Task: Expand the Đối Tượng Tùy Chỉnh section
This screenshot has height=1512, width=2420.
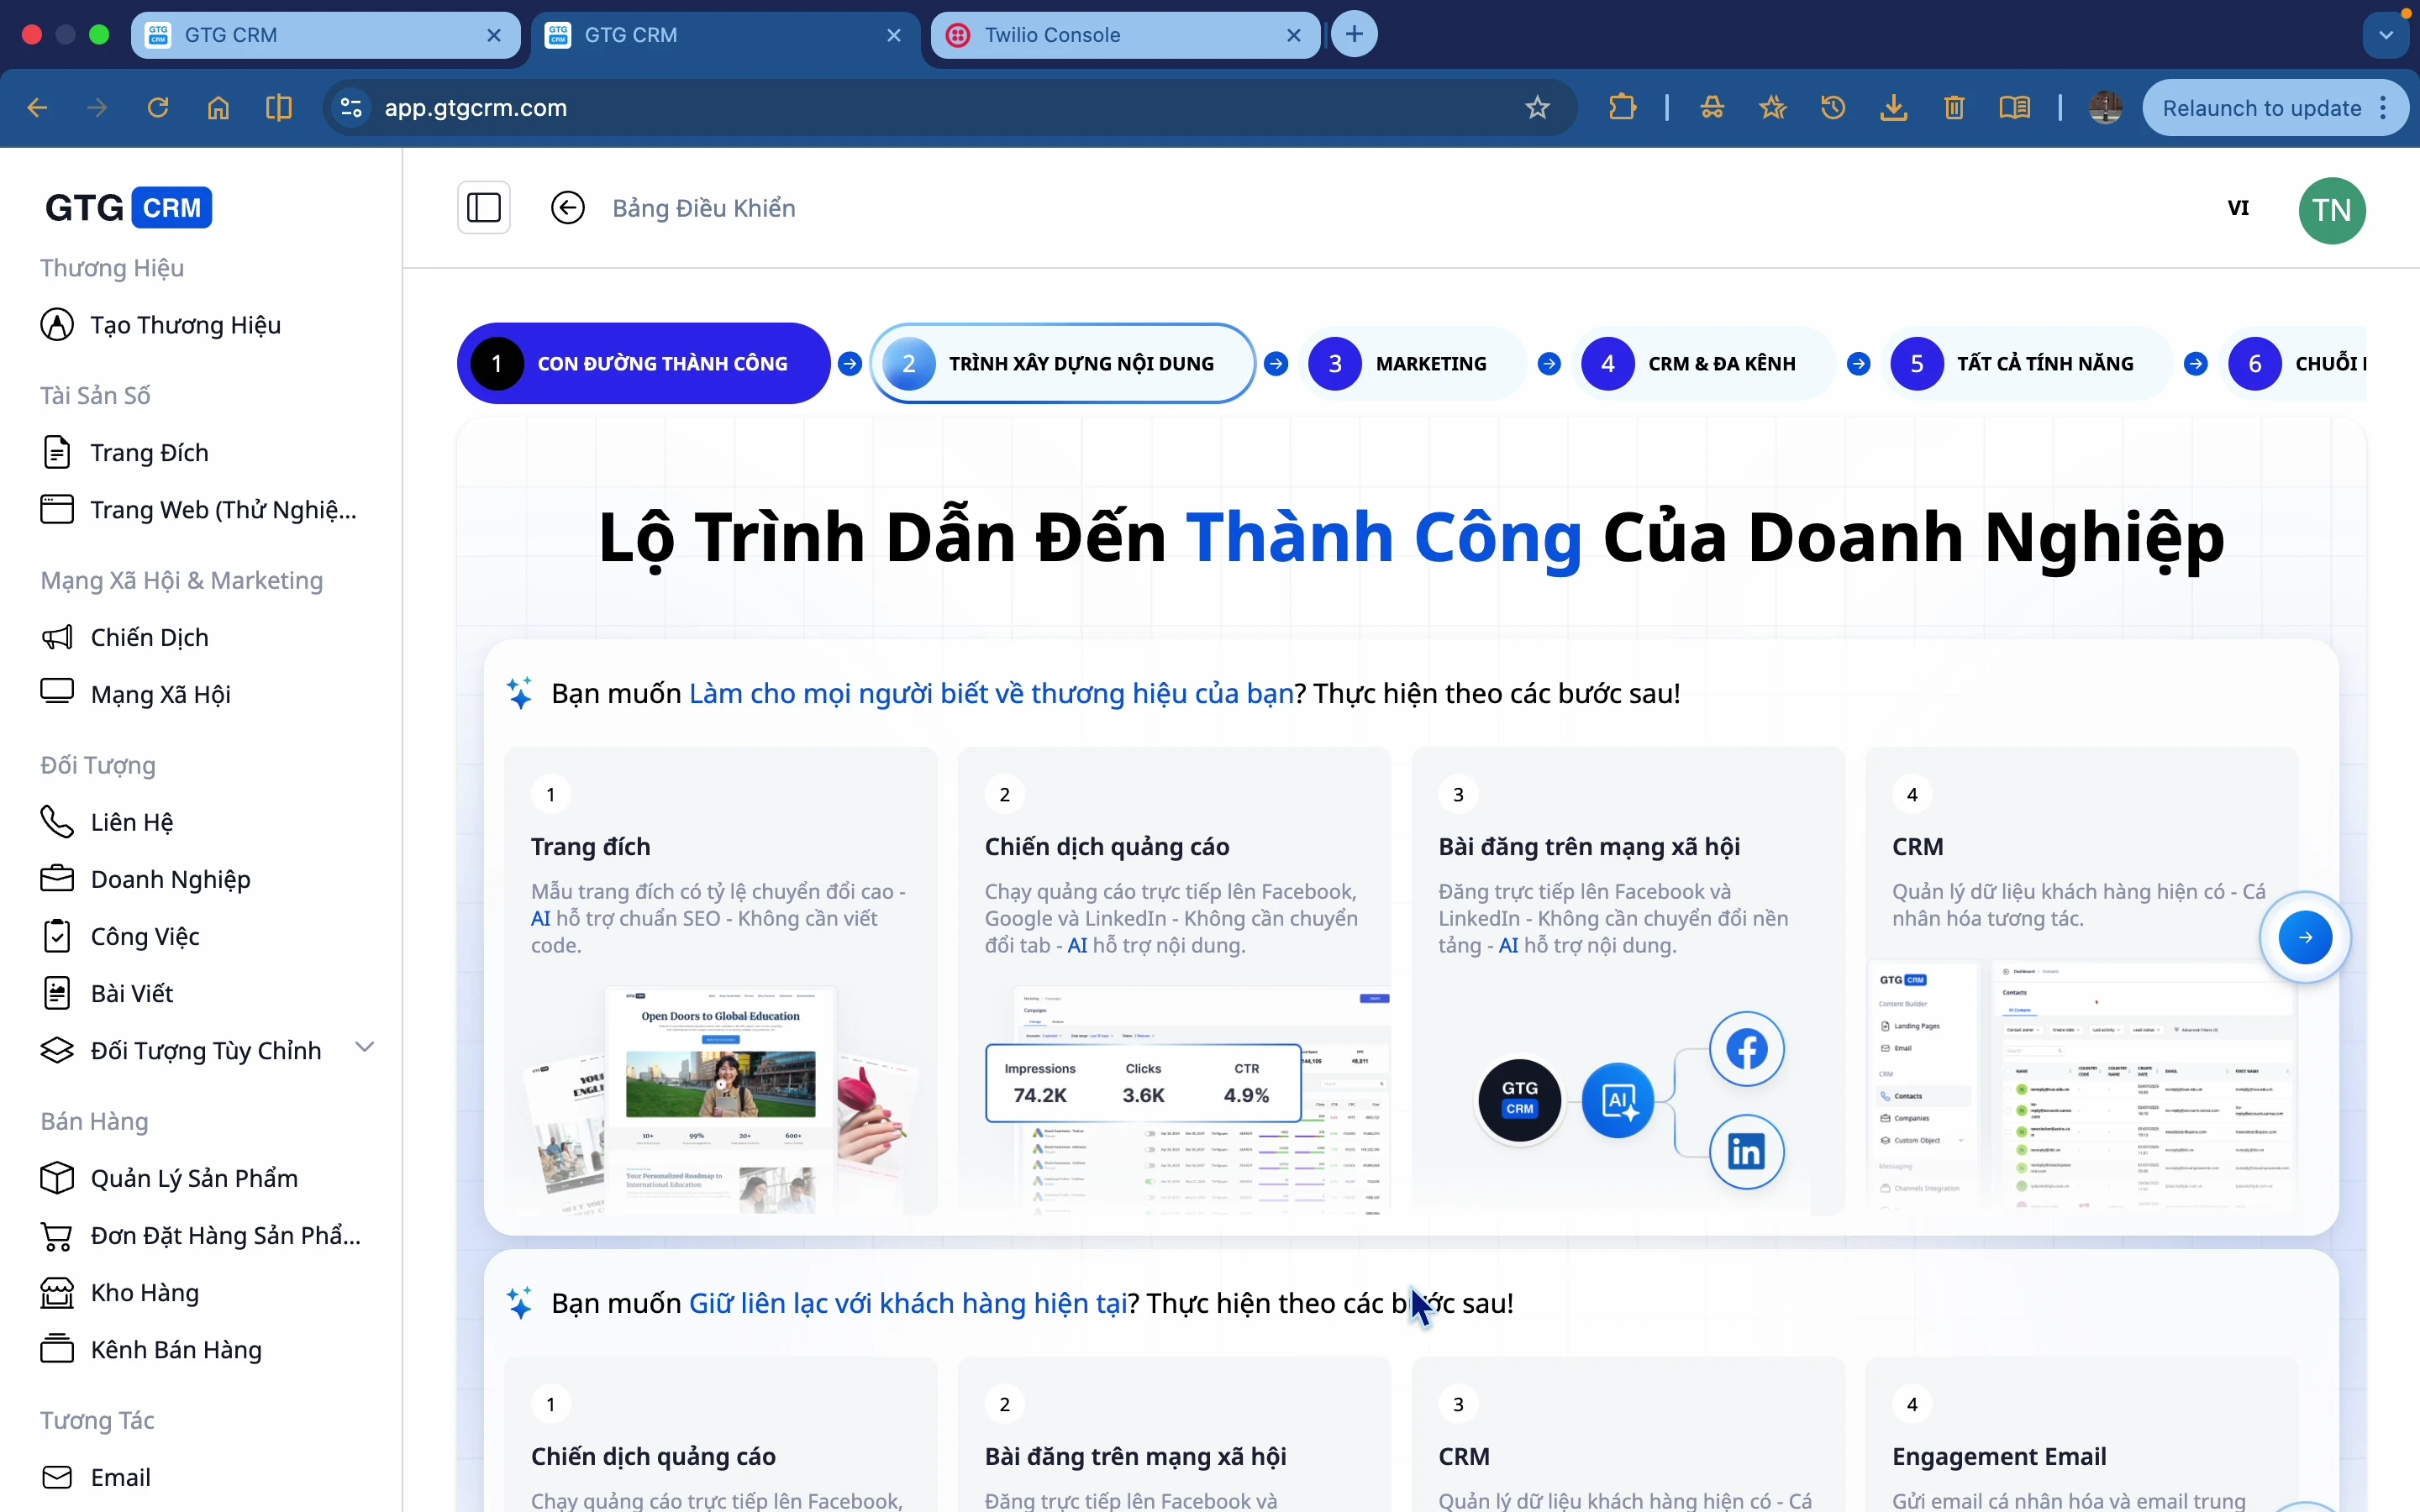Action: tap(365, 1046)
